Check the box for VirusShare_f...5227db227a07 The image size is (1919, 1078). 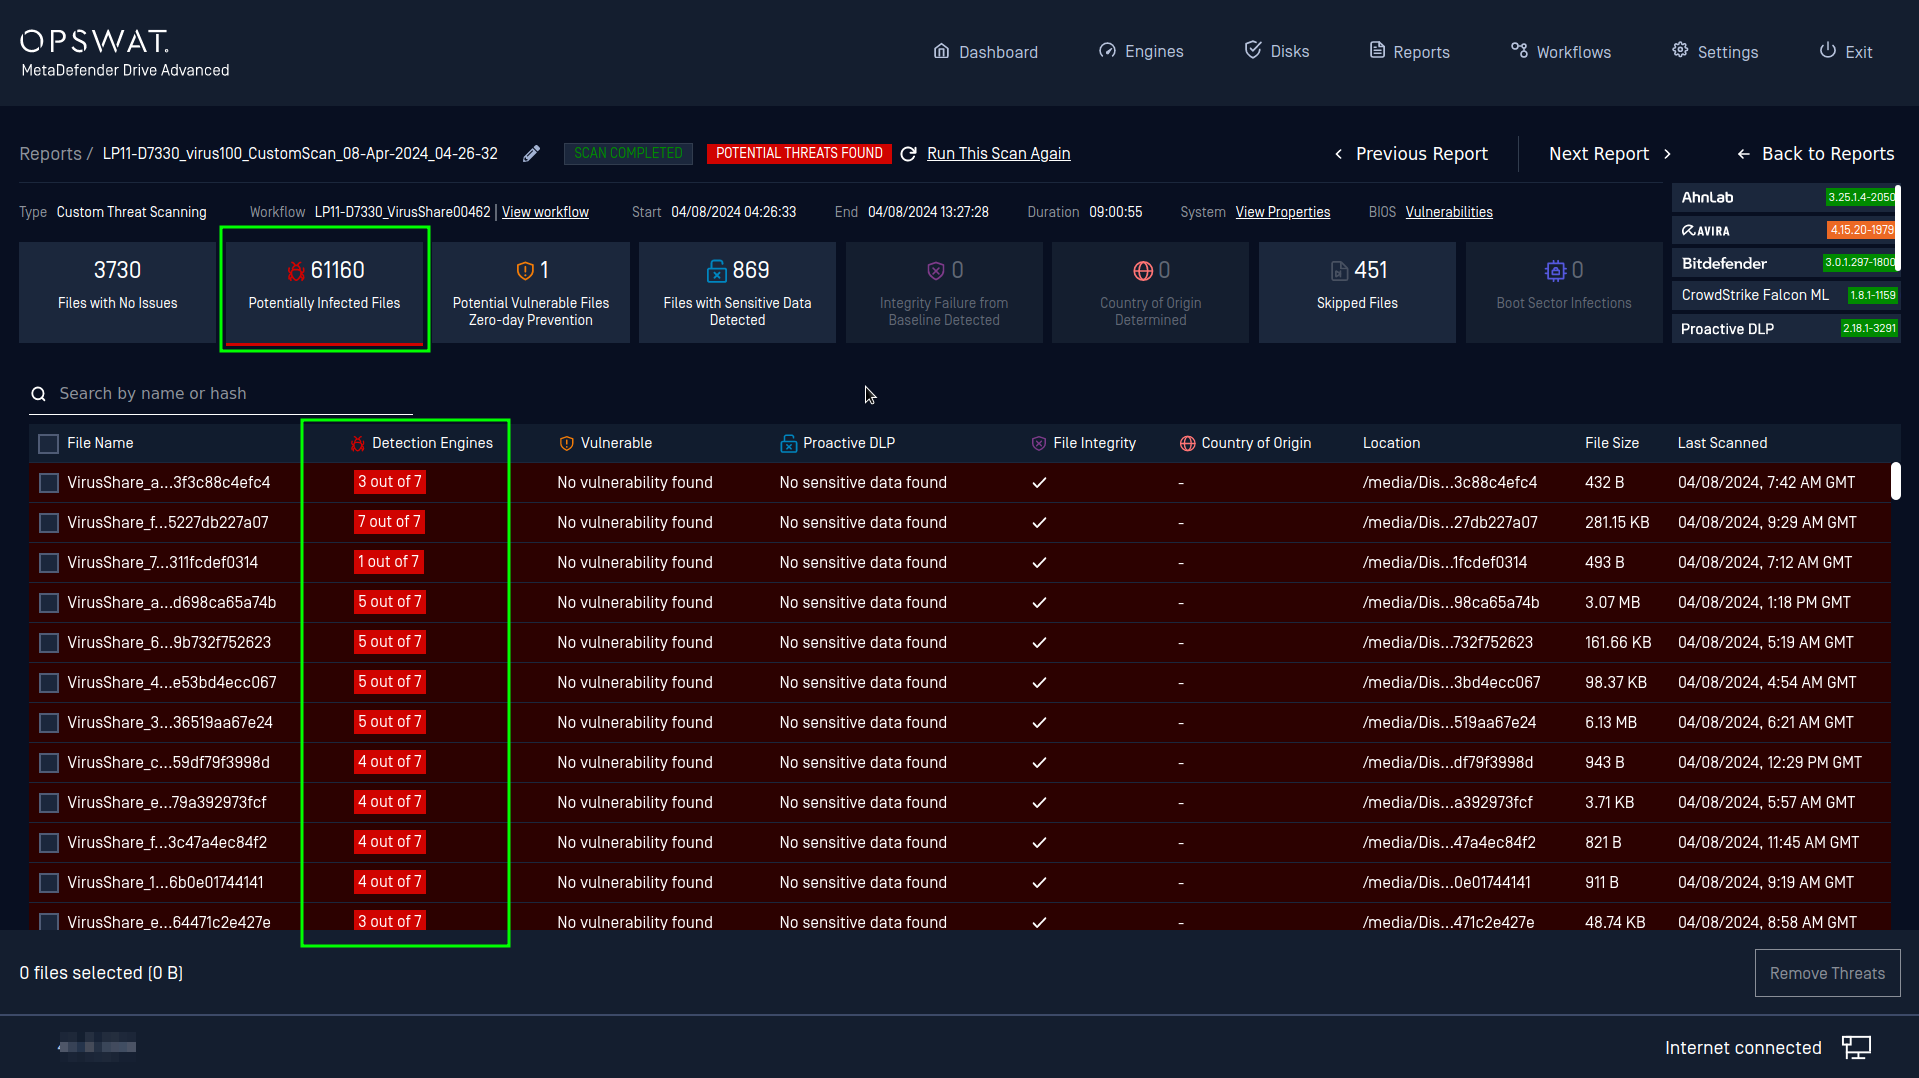tap(48, 523)
